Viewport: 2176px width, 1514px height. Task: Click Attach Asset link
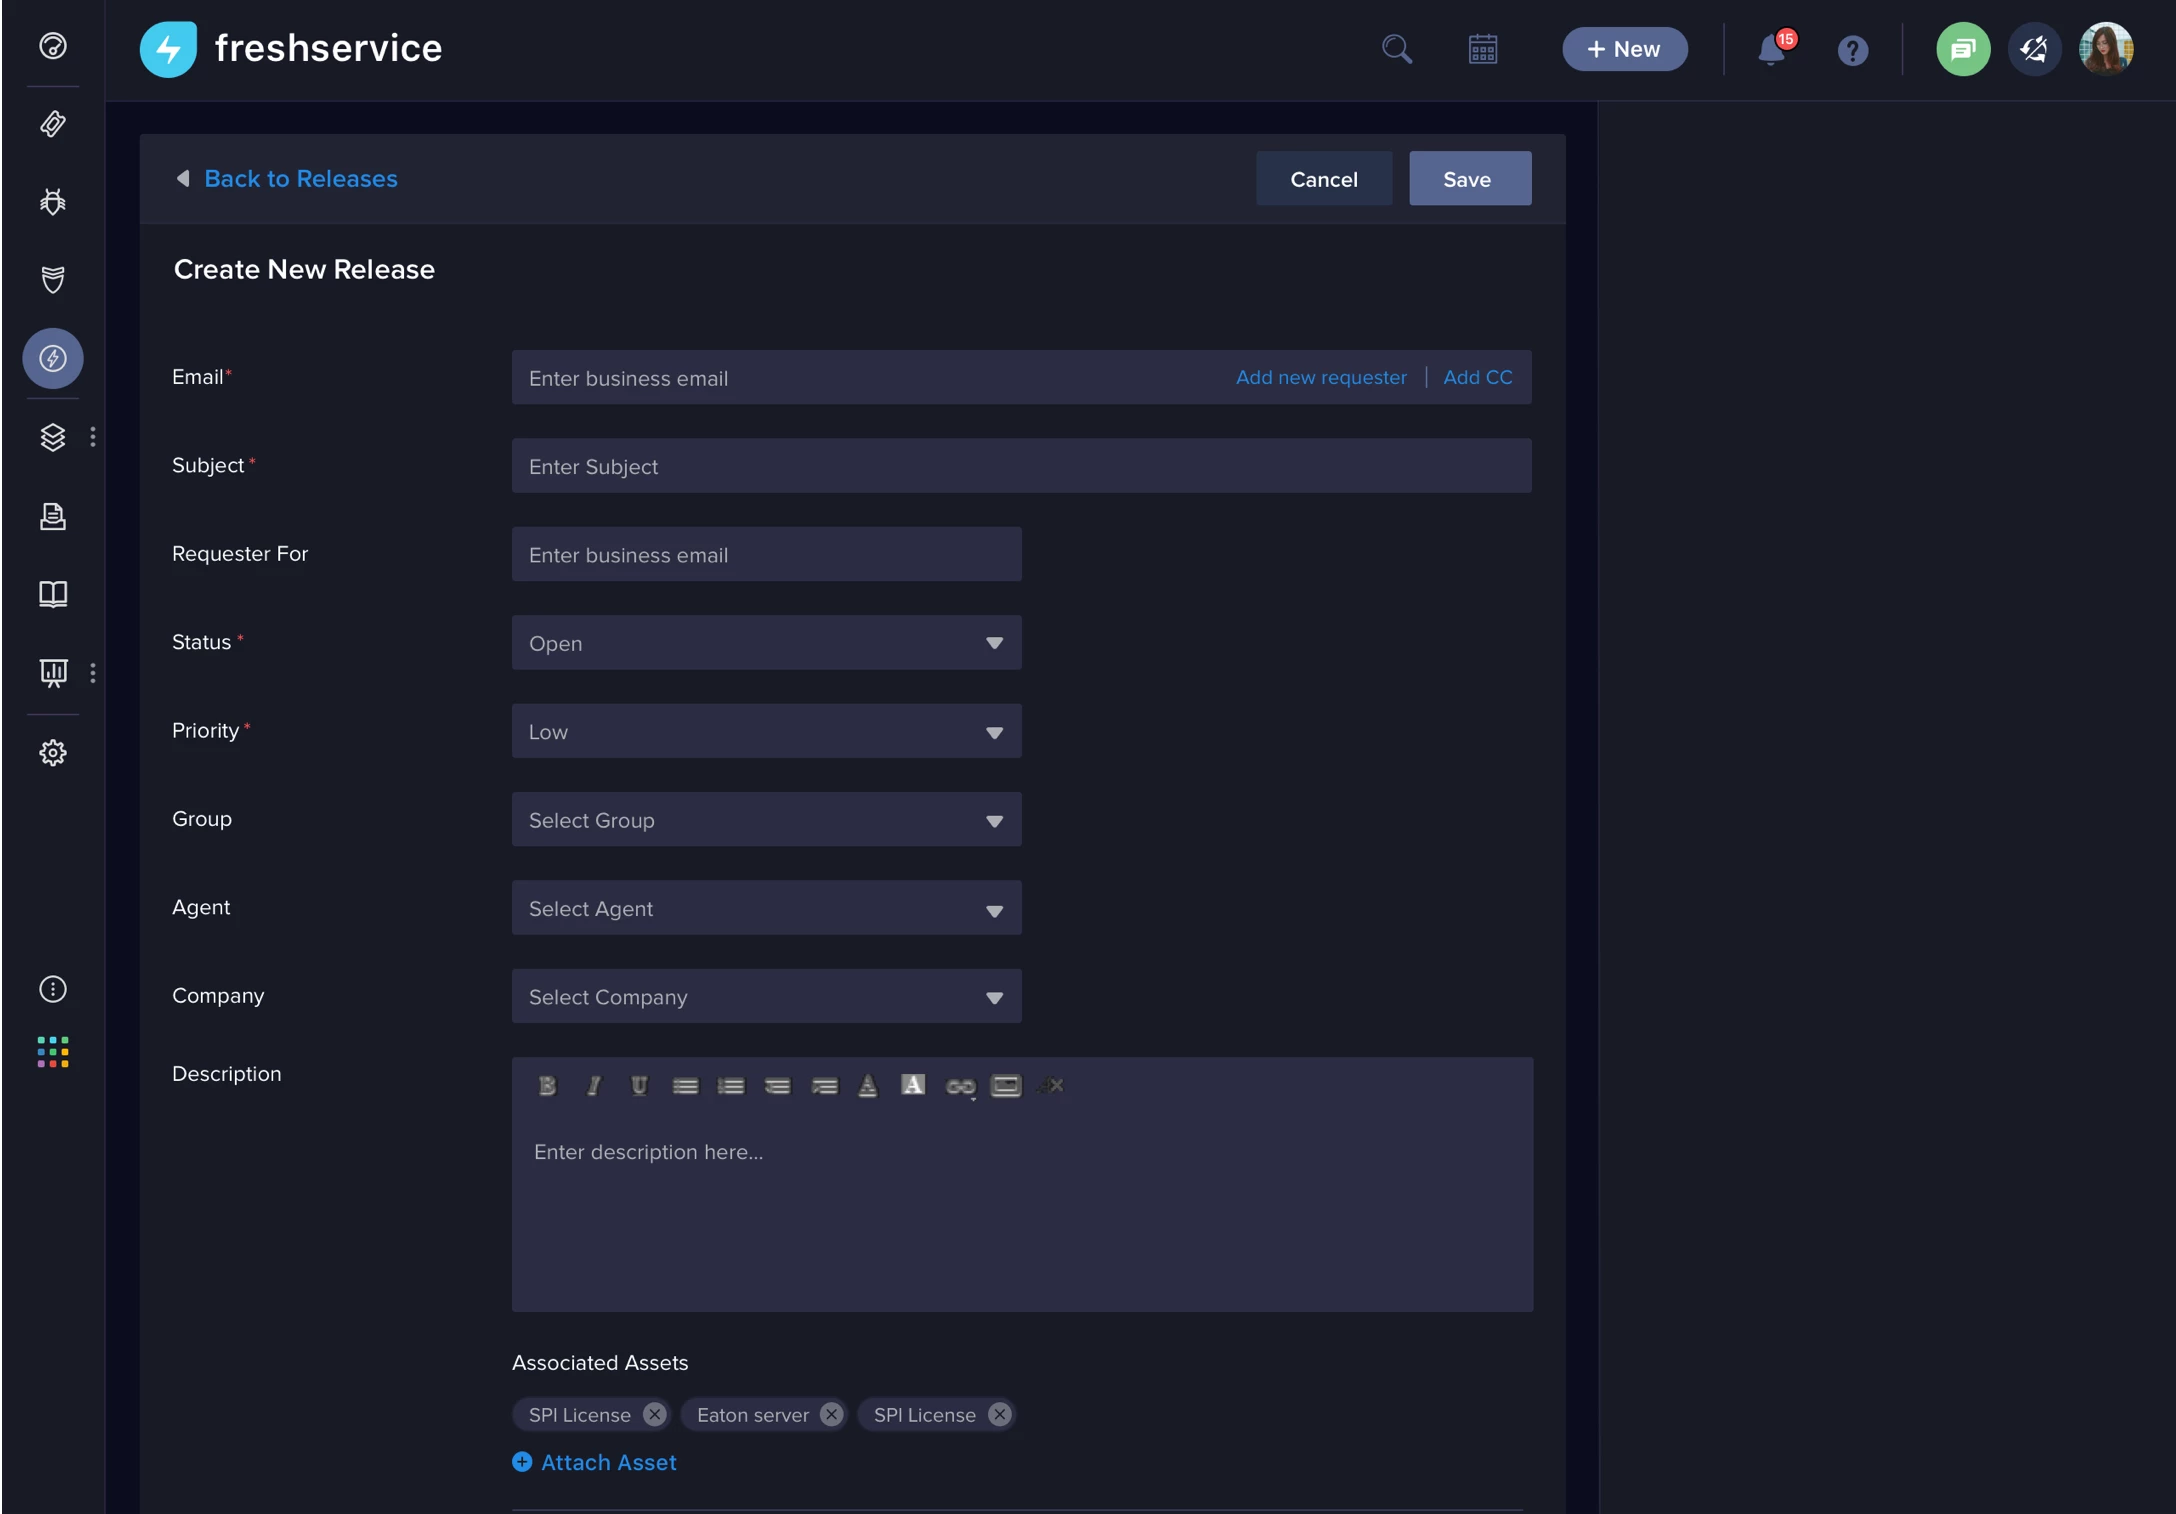[x=594, y=1462]
